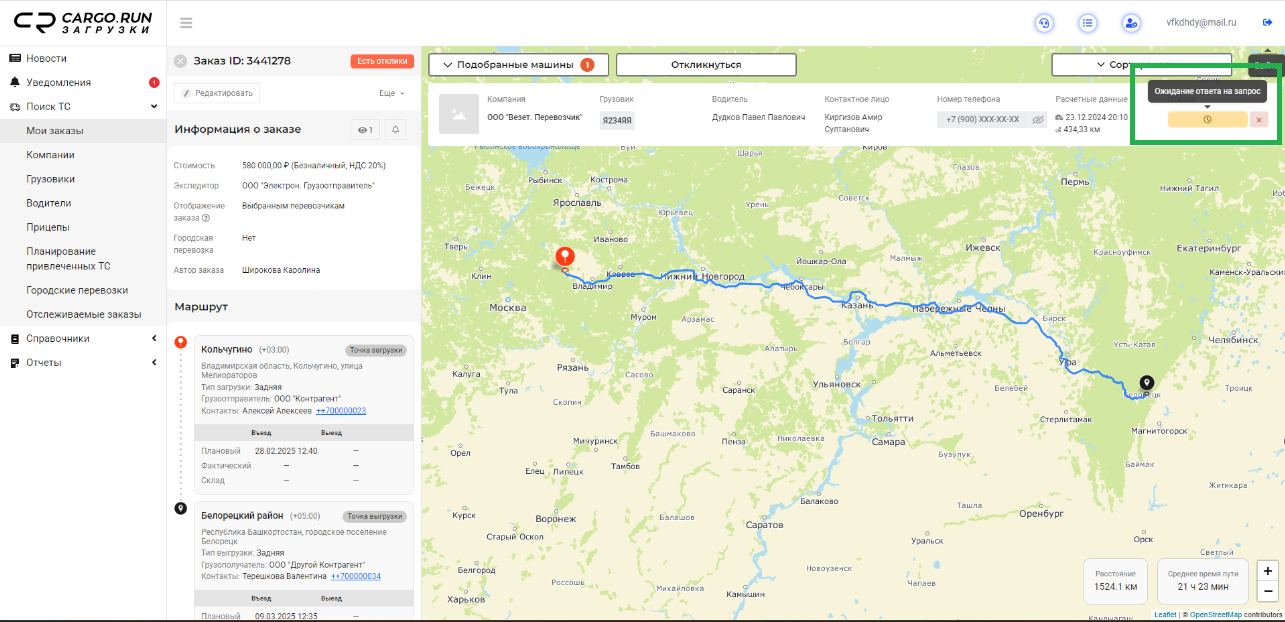1285x622 pixels.
Task: Toggle sidebar with hamburger menu icon
Action: pos(186,23)
